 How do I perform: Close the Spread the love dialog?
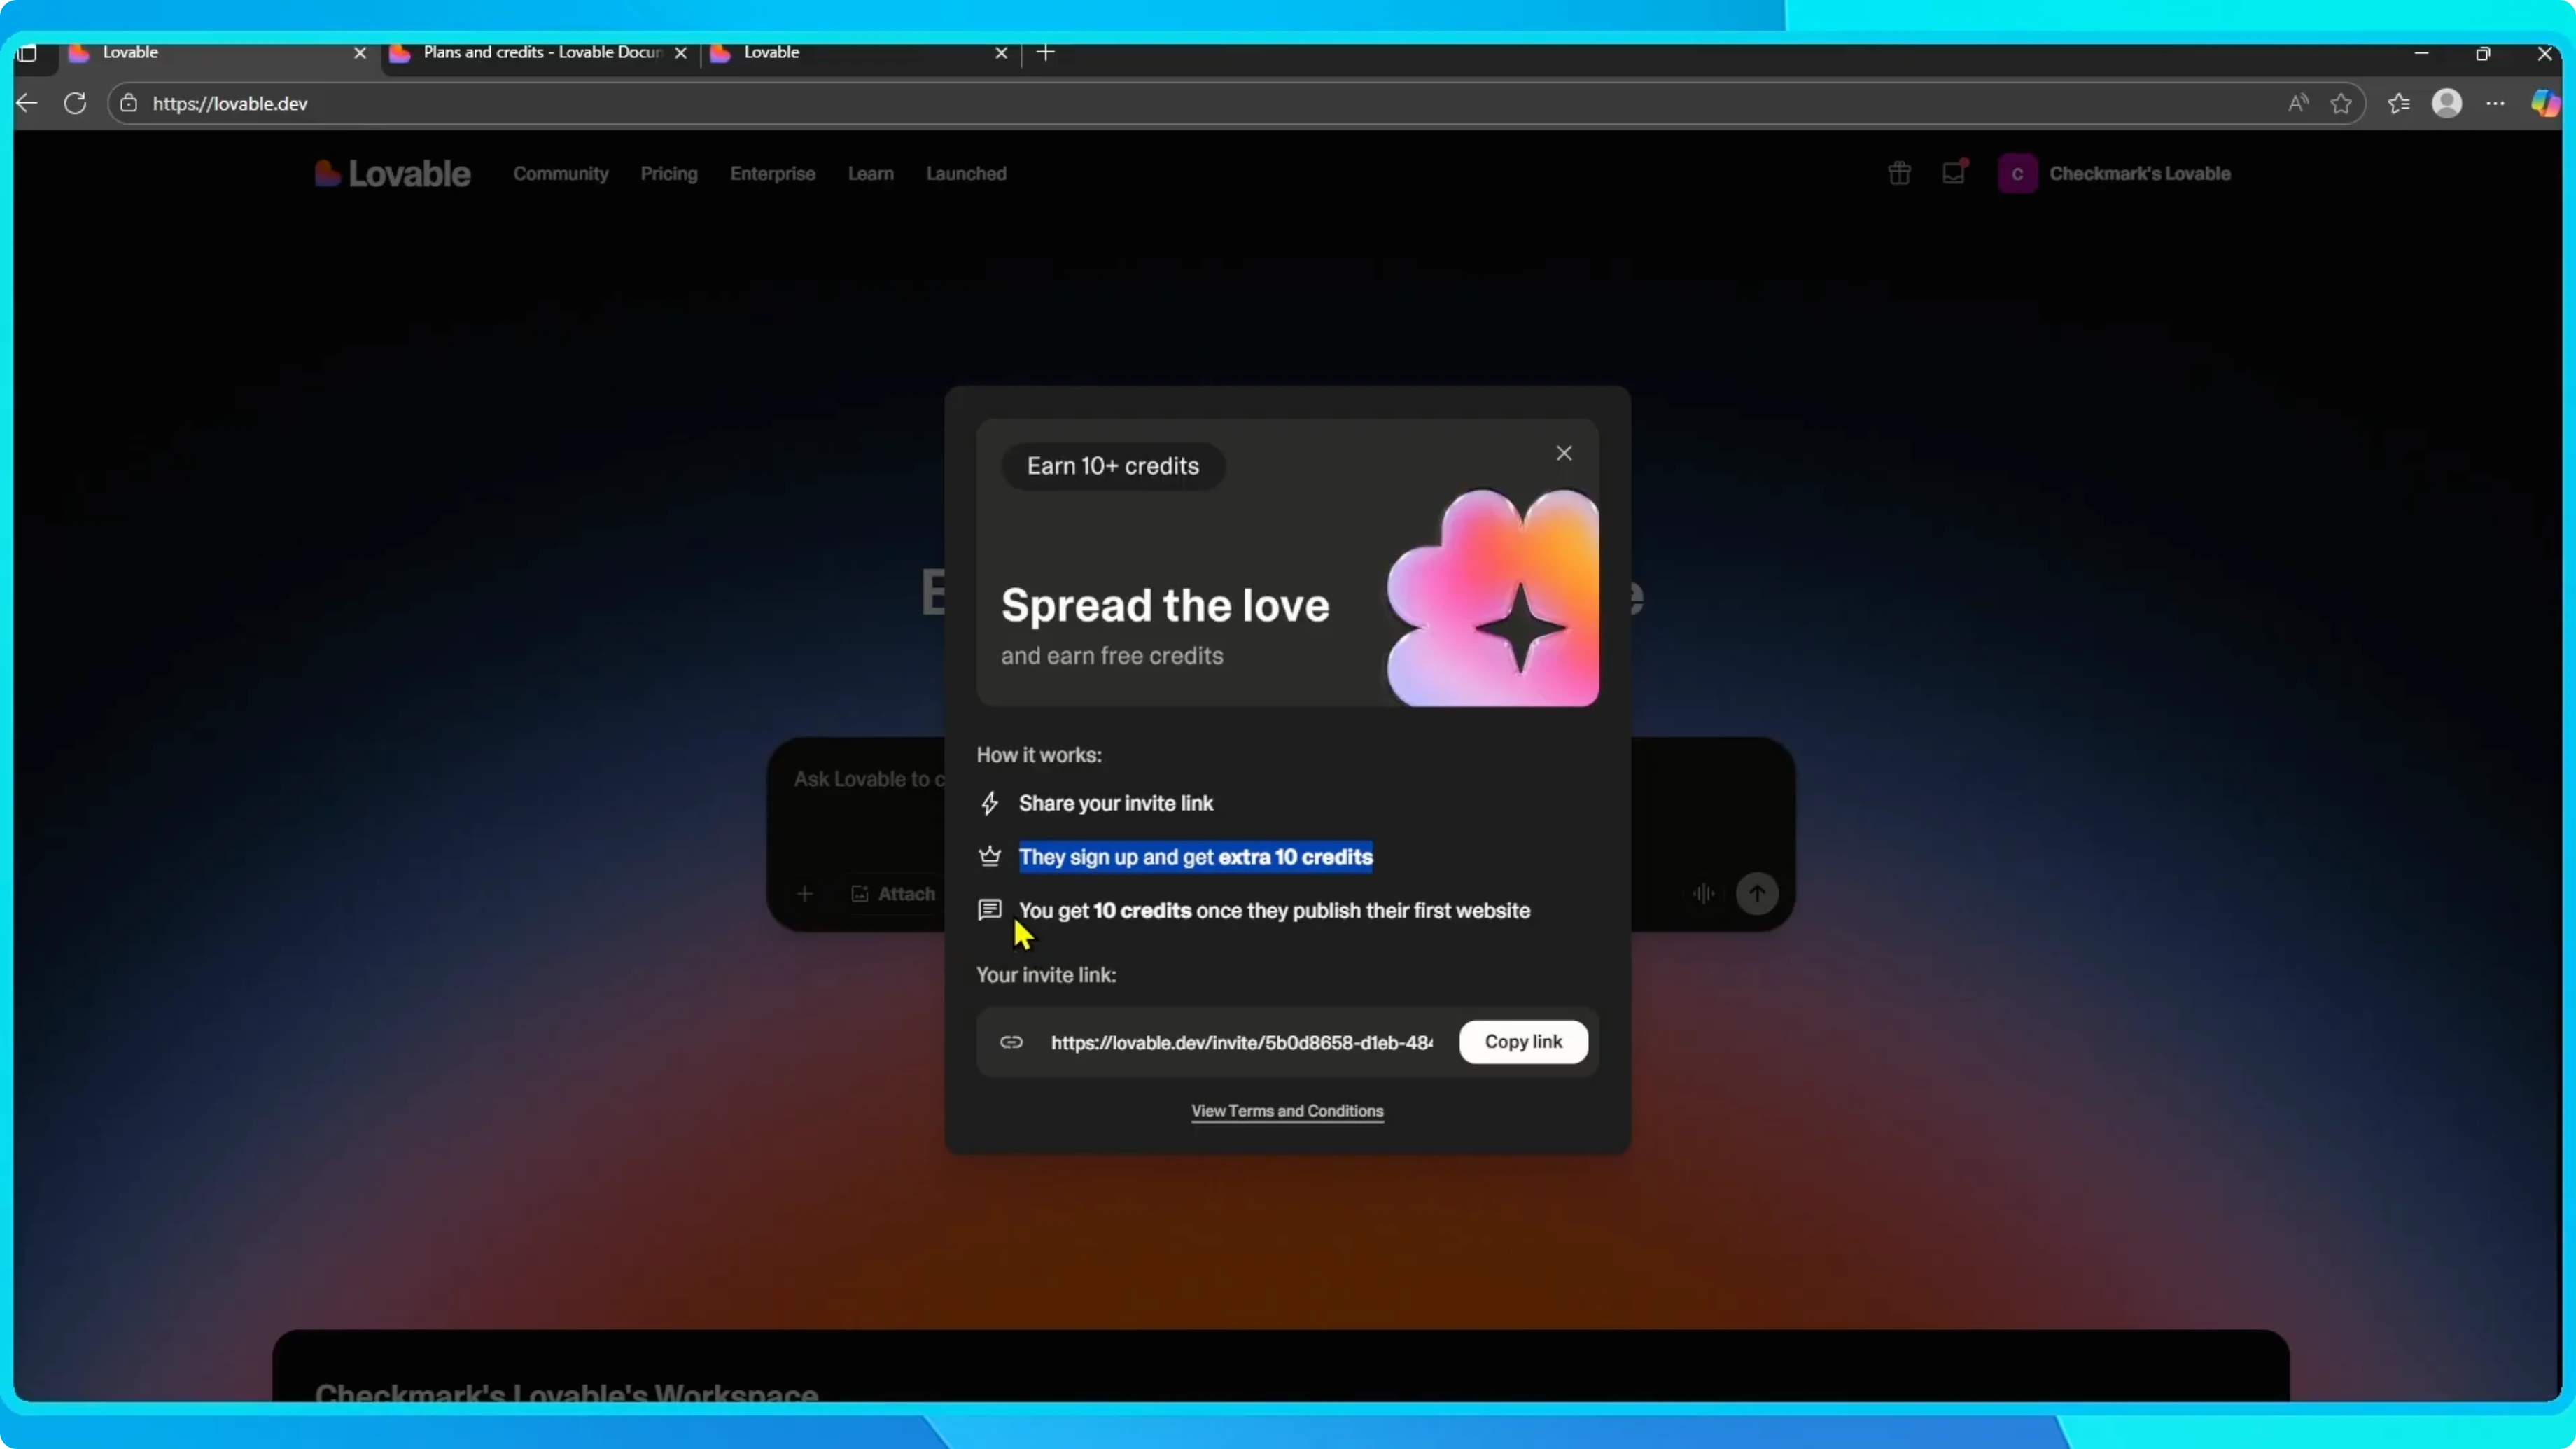coord(1564,453)
